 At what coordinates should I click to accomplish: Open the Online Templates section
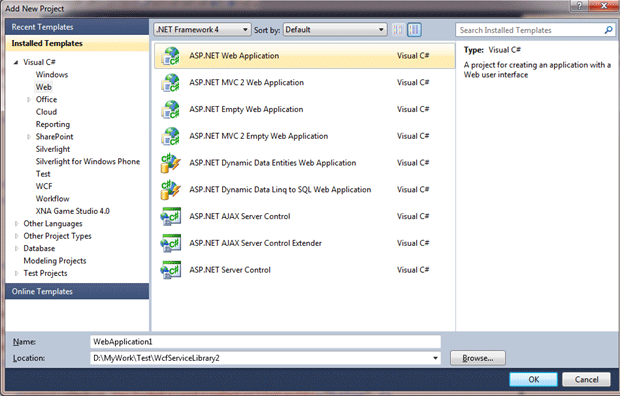(77, 291)
